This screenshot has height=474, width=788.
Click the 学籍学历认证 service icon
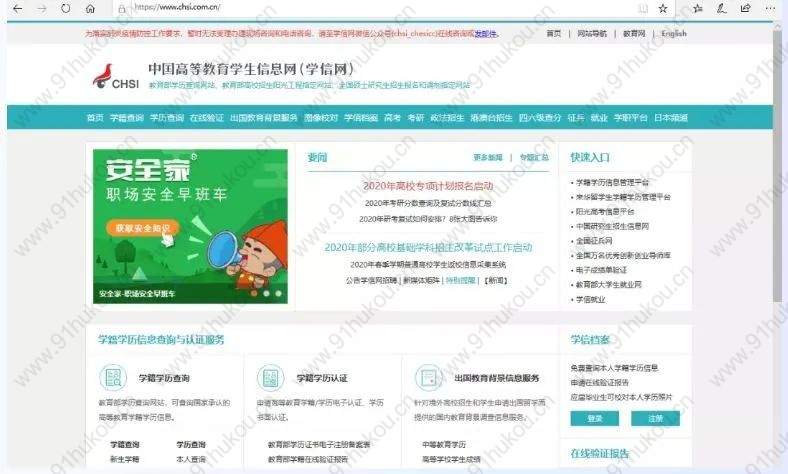271,377
